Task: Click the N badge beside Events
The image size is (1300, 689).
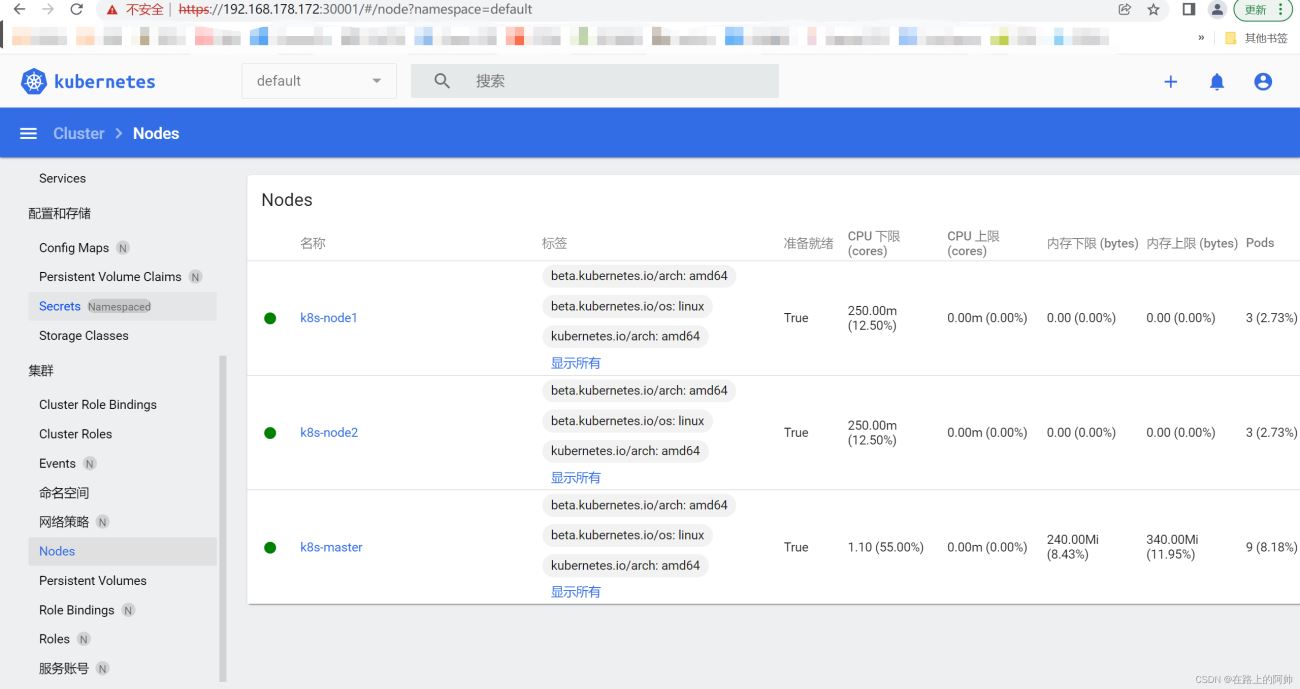Action: click(x=90, y=464)
